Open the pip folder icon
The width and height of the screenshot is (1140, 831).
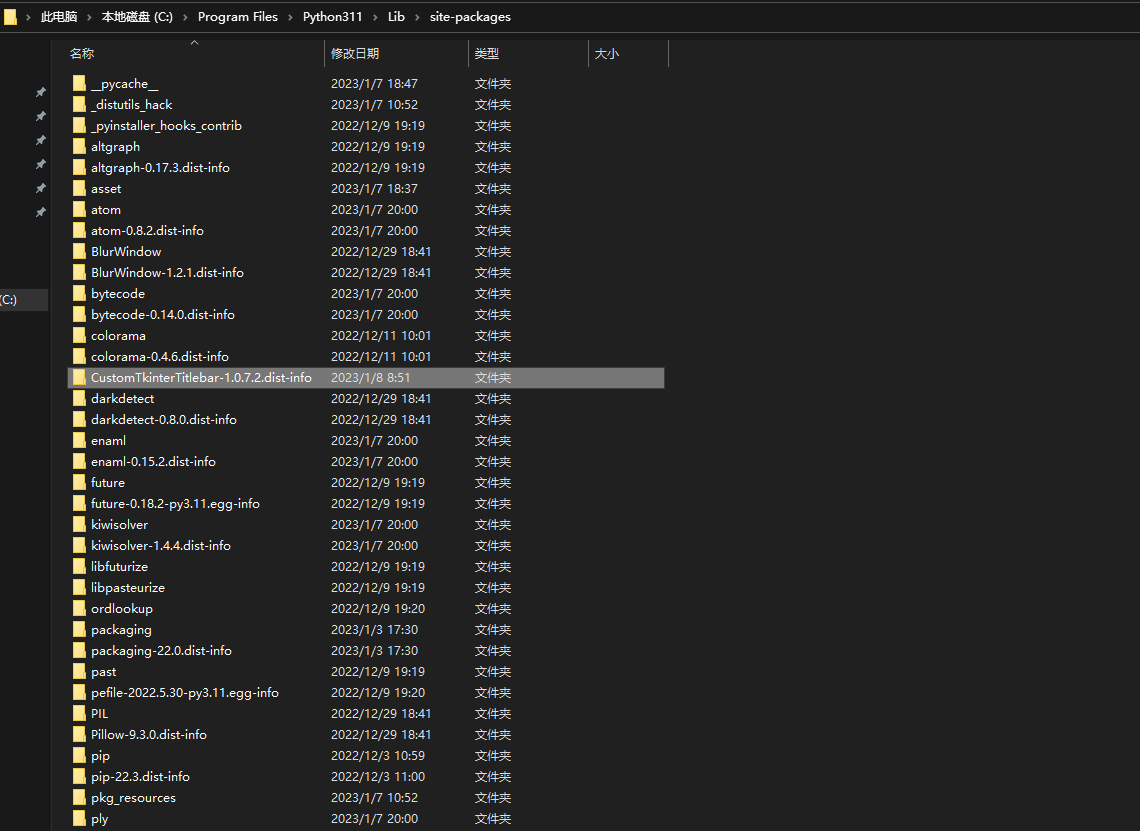coord(79,755)
